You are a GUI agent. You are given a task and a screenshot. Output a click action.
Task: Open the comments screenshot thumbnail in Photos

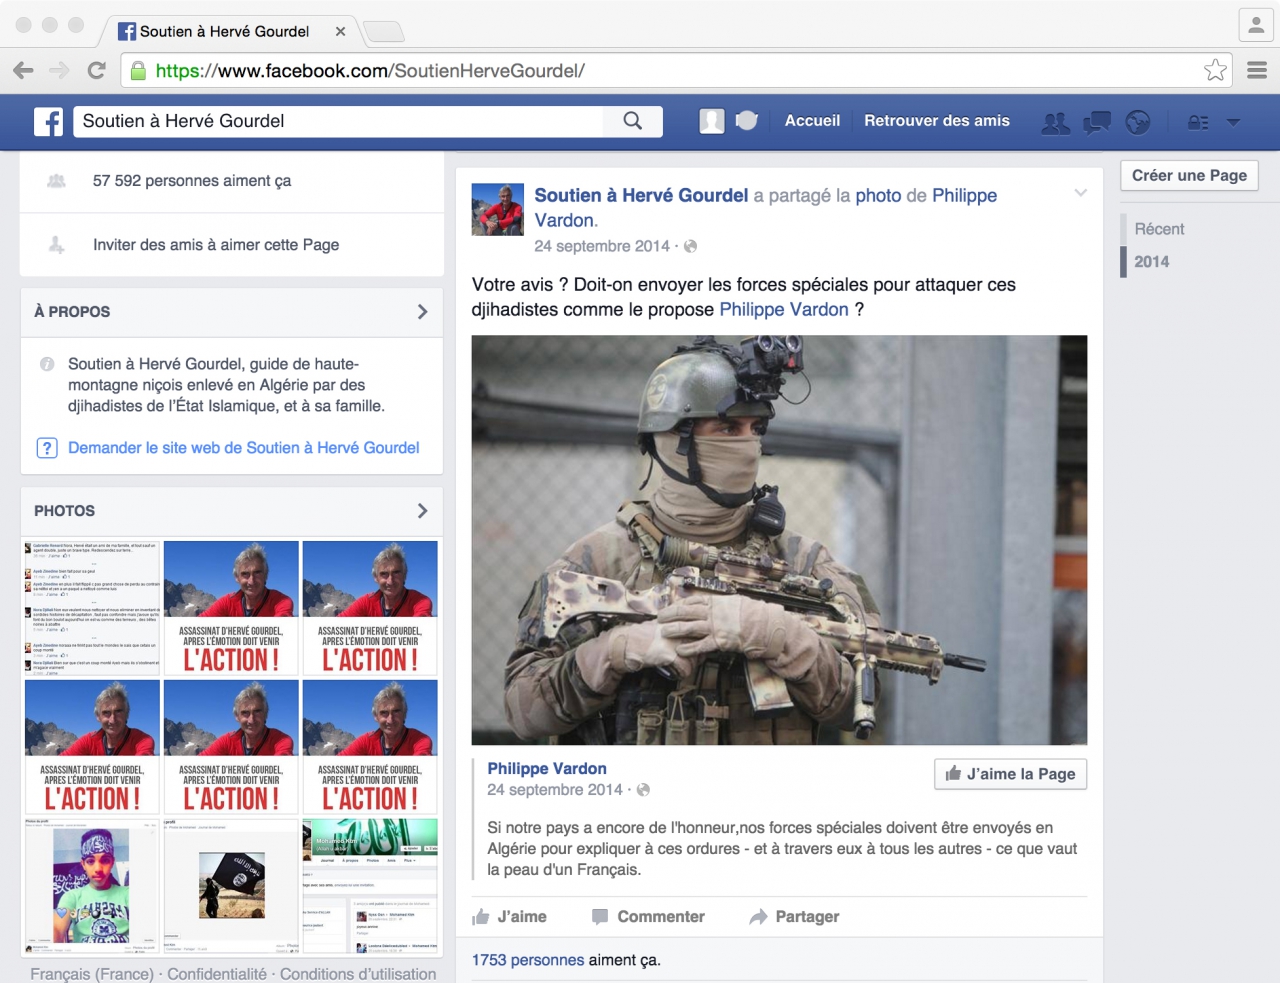coord(92,609)
